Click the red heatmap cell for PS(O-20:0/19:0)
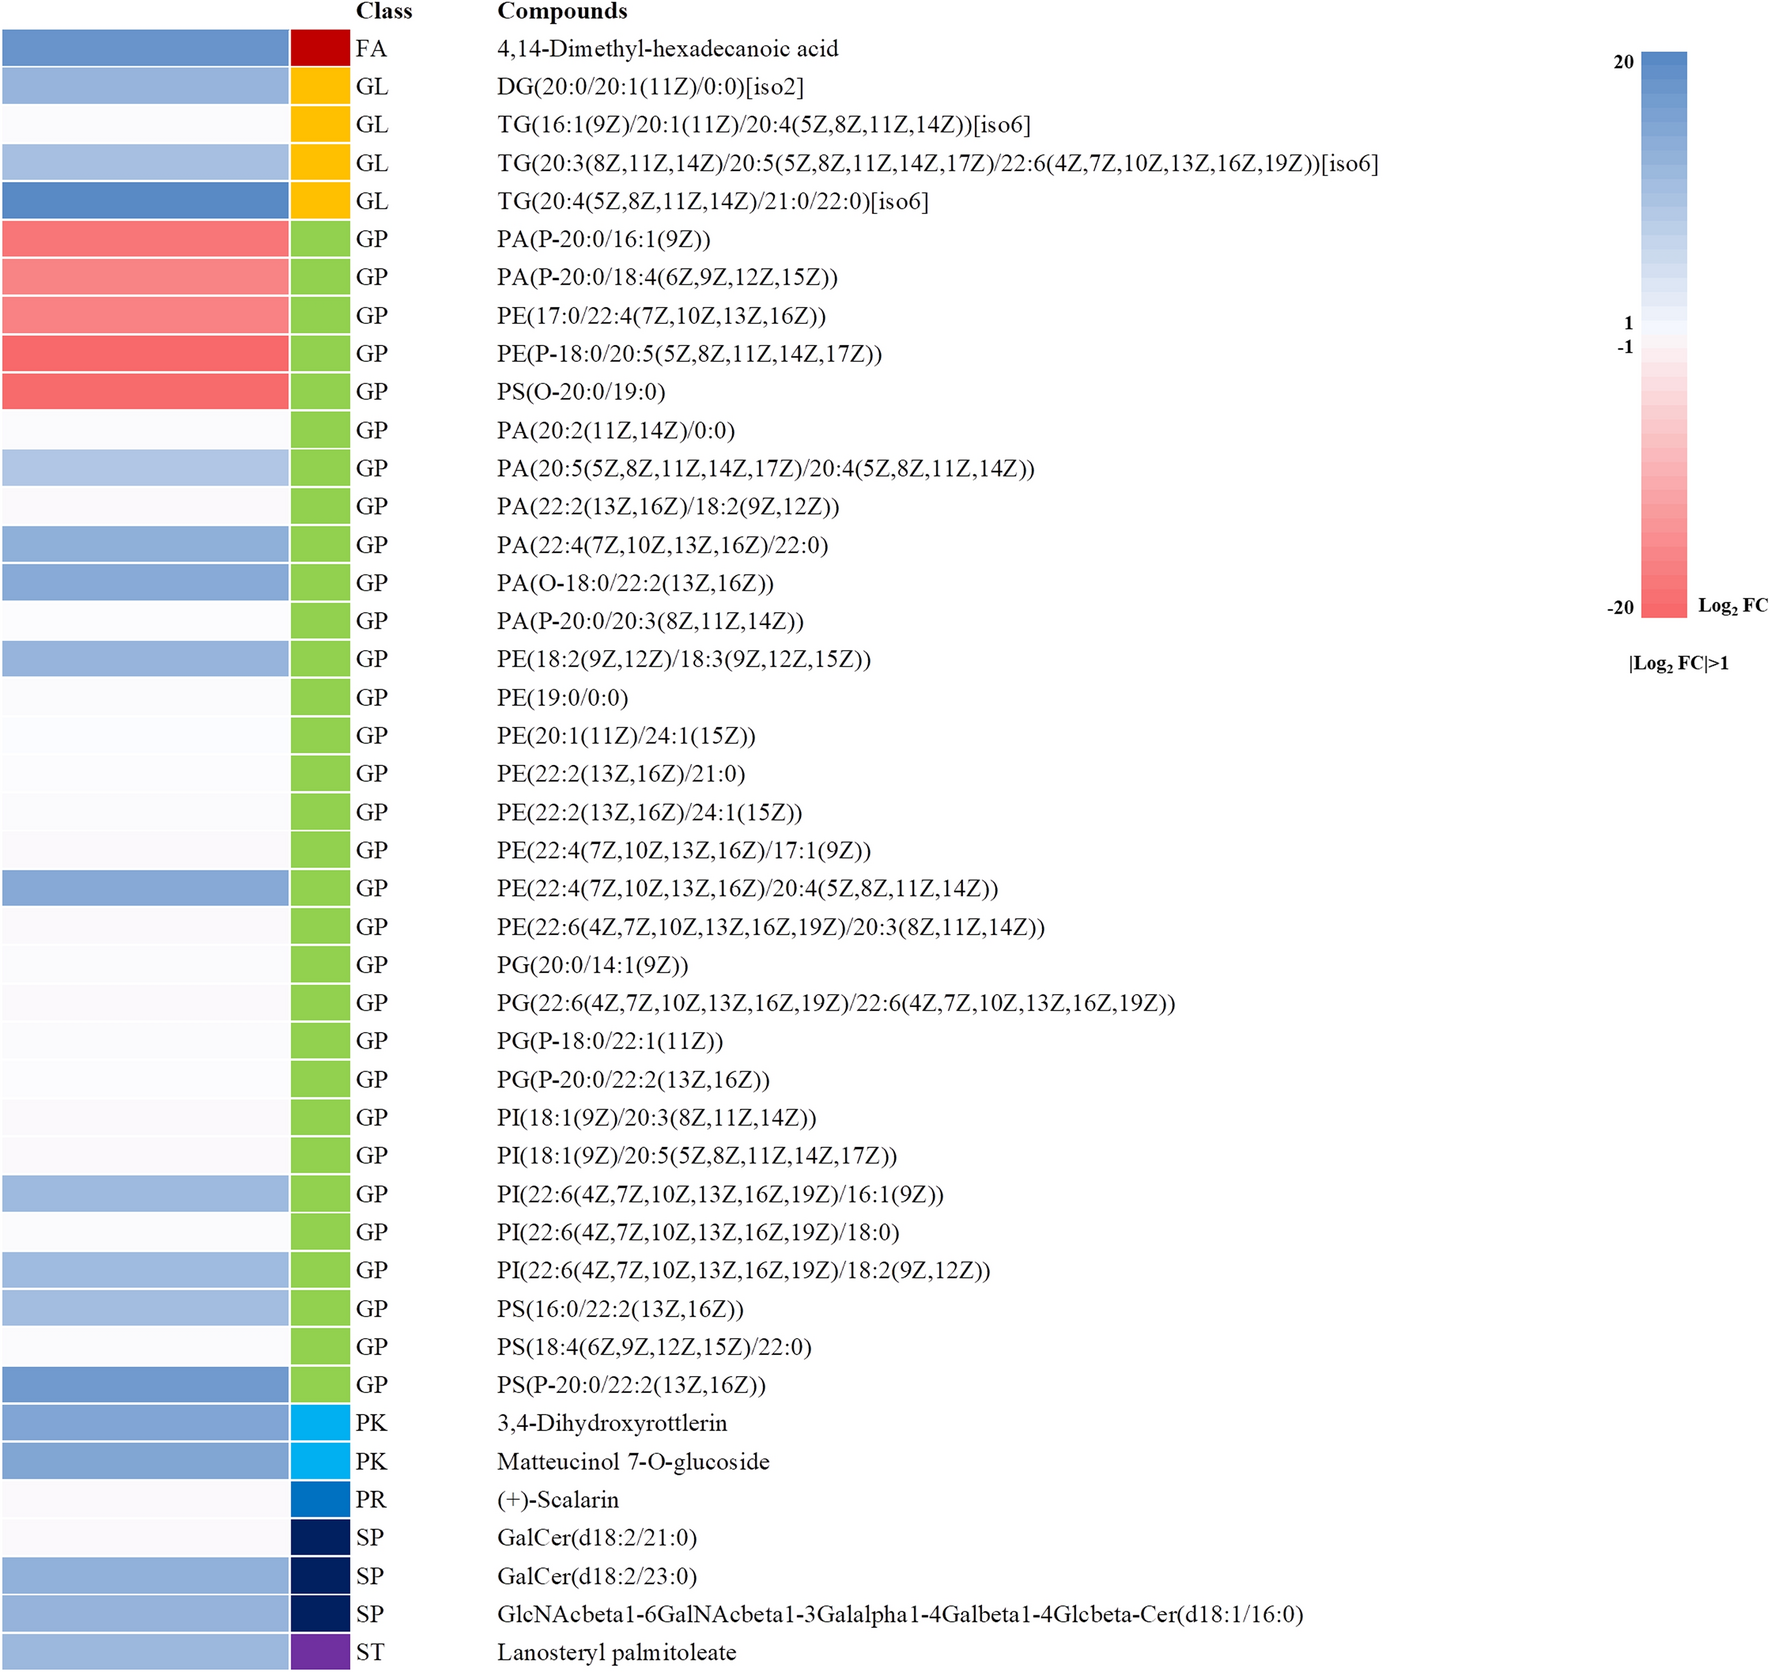The image size is (1770, 1672). [145, 391]
